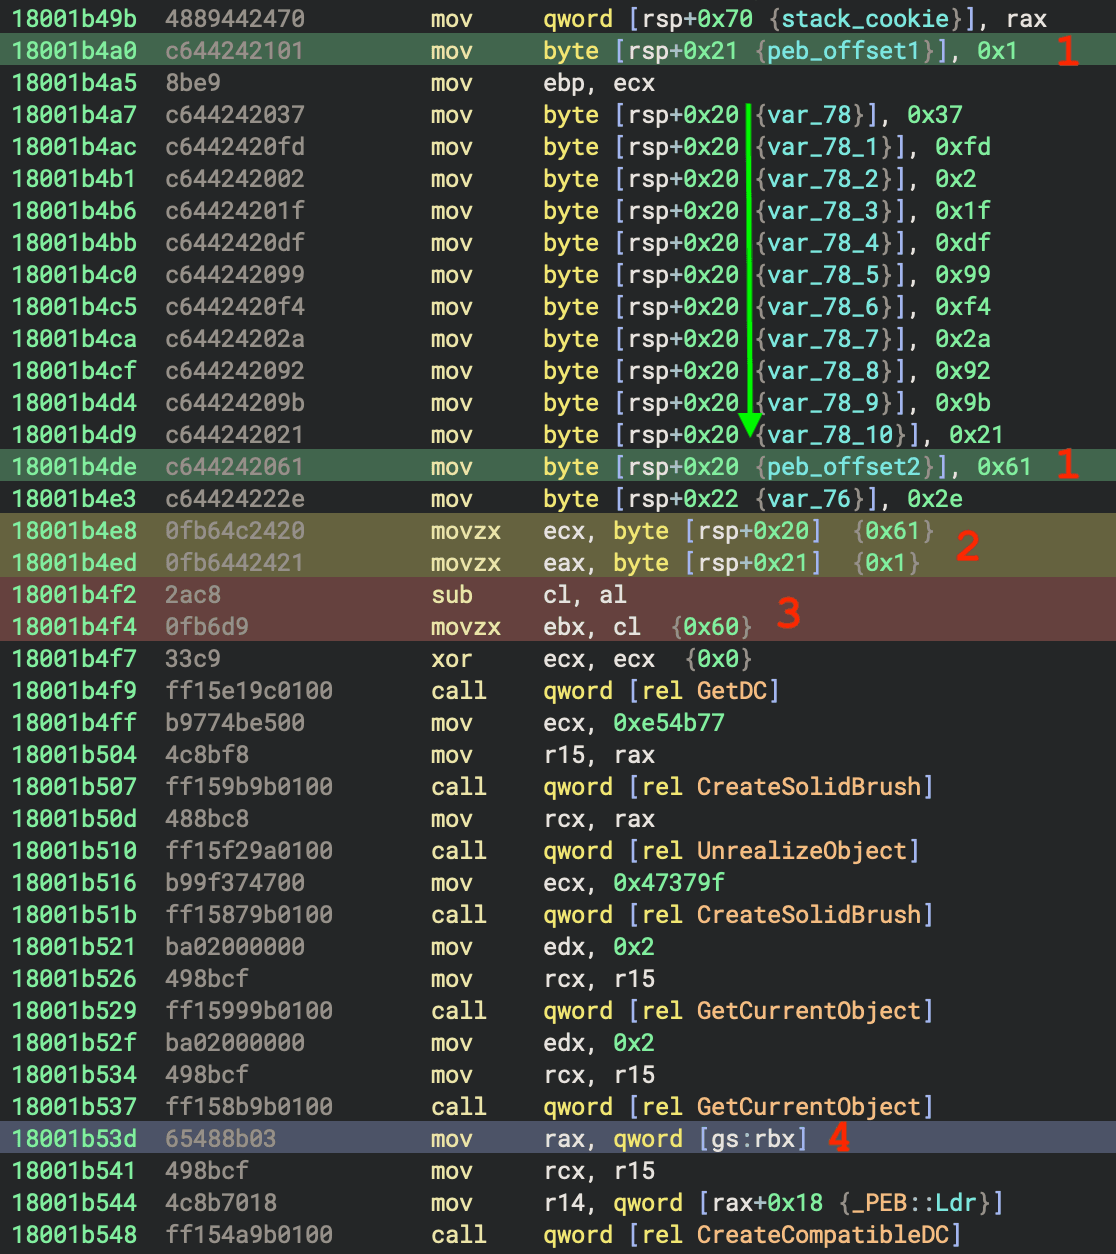
Task: Click the GetDC function call
Action: click(736, 691)
